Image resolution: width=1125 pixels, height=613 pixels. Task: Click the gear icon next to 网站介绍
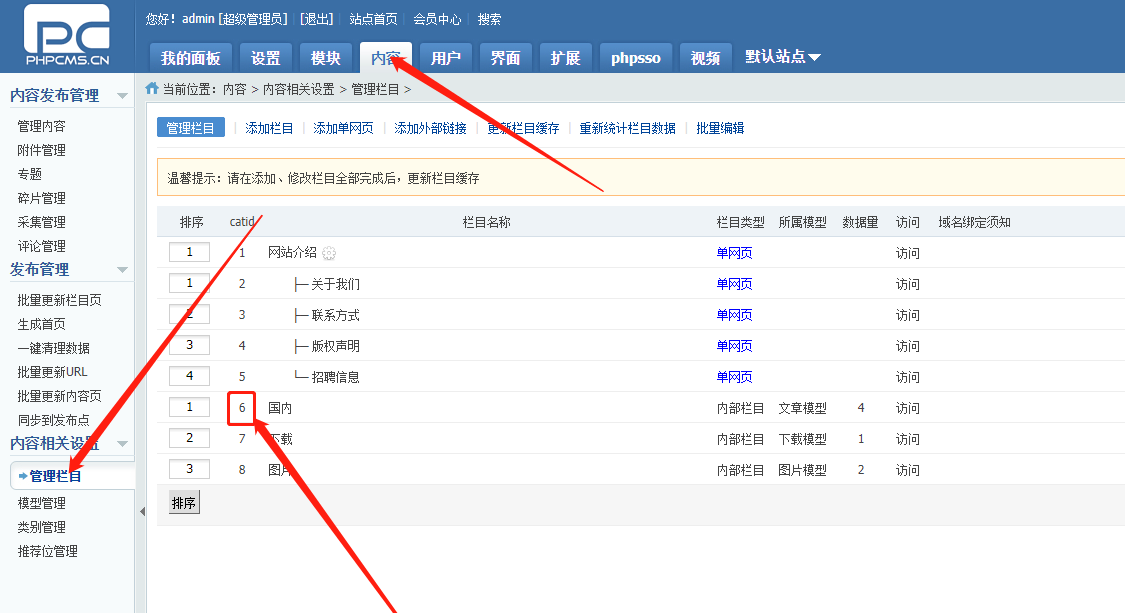329,253
